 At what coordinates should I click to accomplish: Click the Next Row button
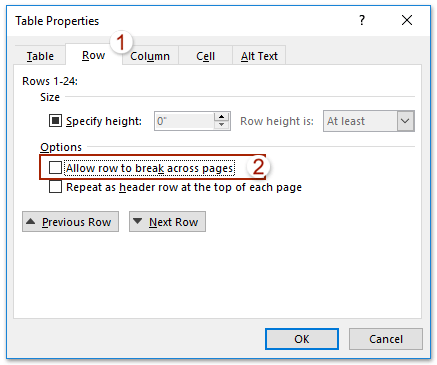[x=167, y=221]
